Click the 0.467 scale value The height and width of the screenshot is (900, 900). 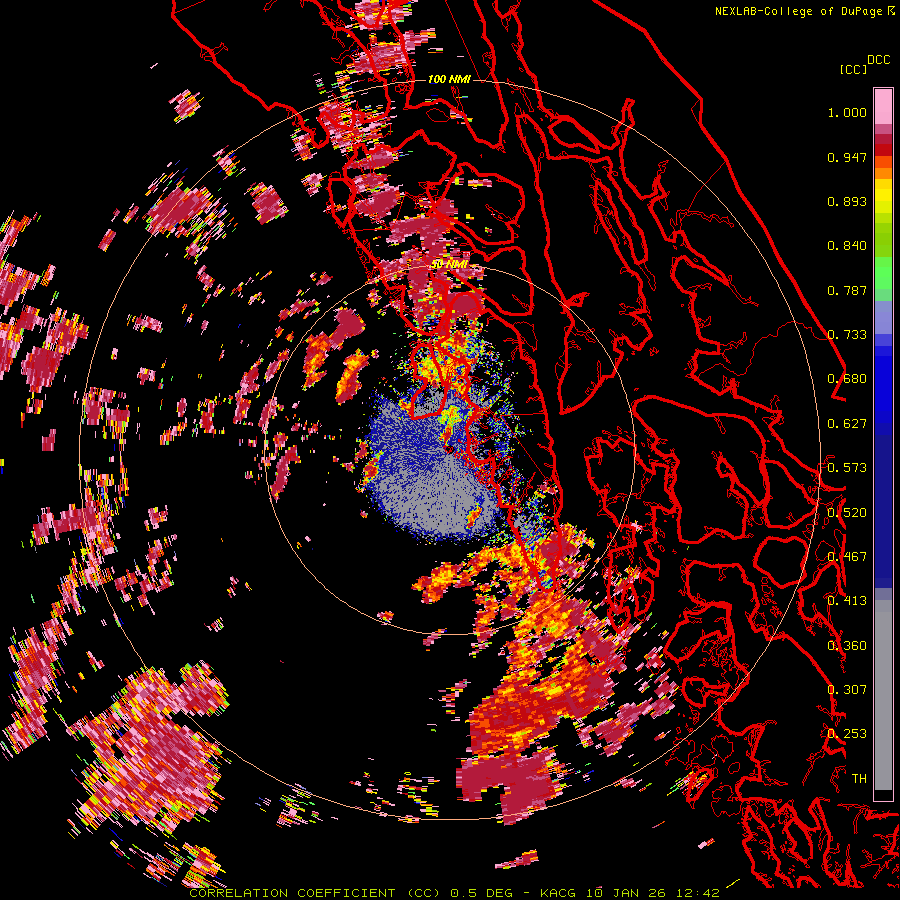(x=847, y=557)
